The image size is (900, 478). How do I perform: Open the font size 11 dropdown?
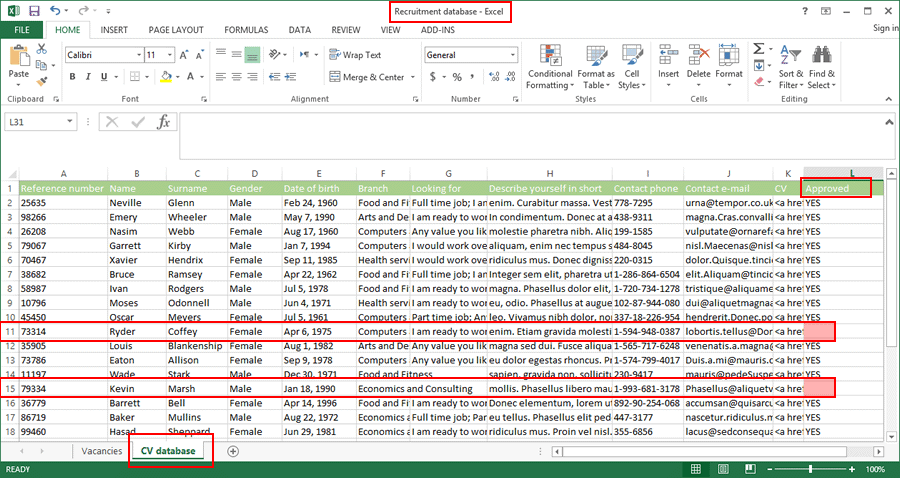click(170, 55)
